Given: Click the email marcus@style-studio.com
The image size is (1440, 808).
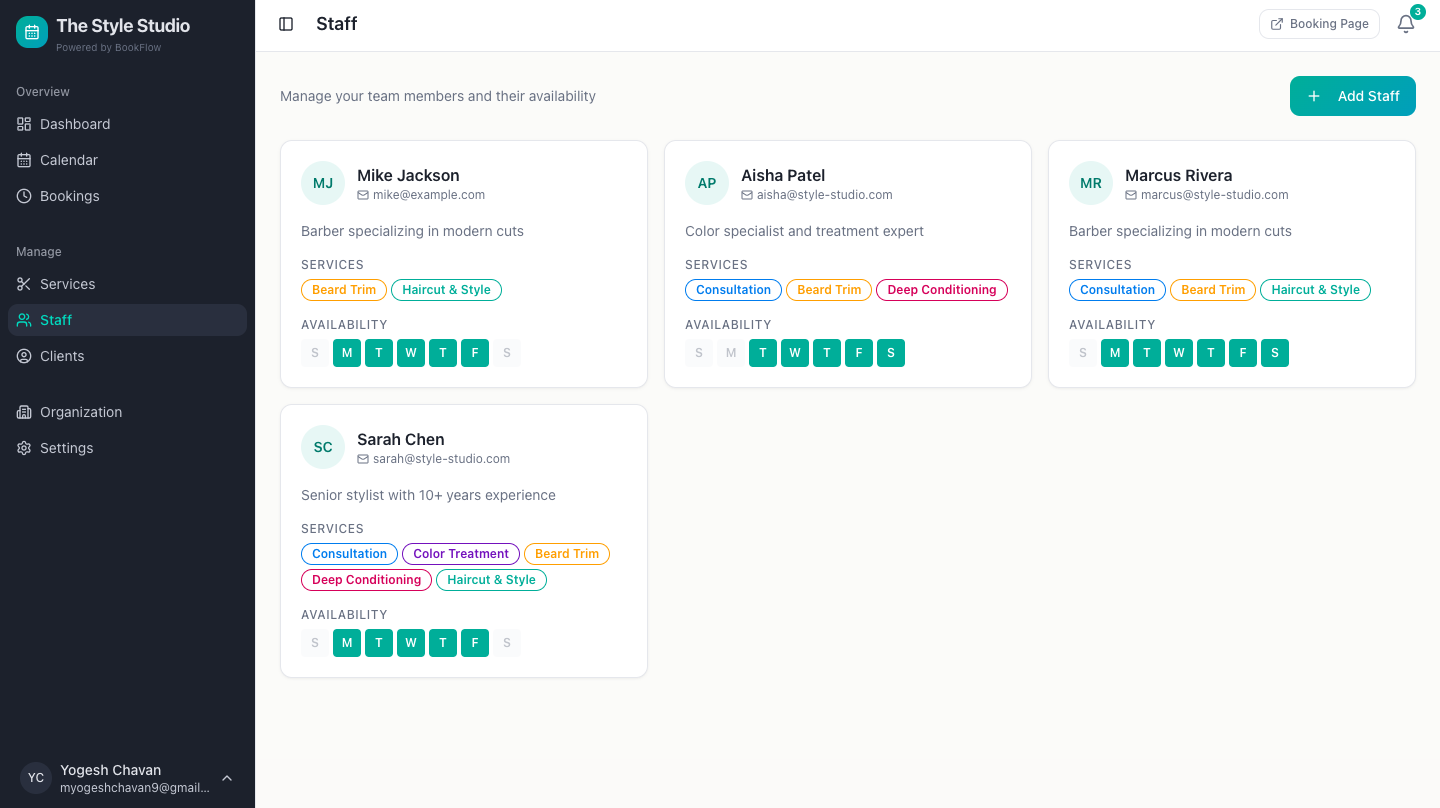Looking at the screenshot, I should (x=1214, y=195).
